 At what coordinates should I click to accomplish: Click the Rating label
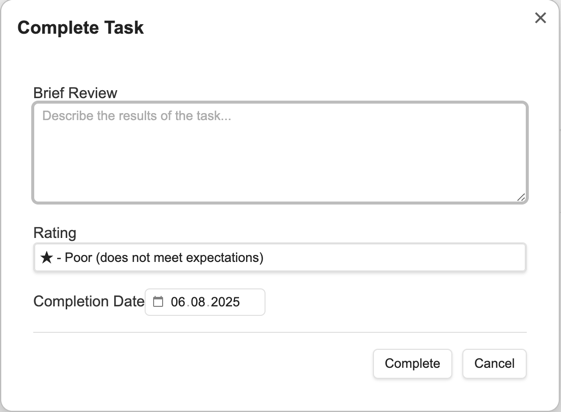pos(55,233)
